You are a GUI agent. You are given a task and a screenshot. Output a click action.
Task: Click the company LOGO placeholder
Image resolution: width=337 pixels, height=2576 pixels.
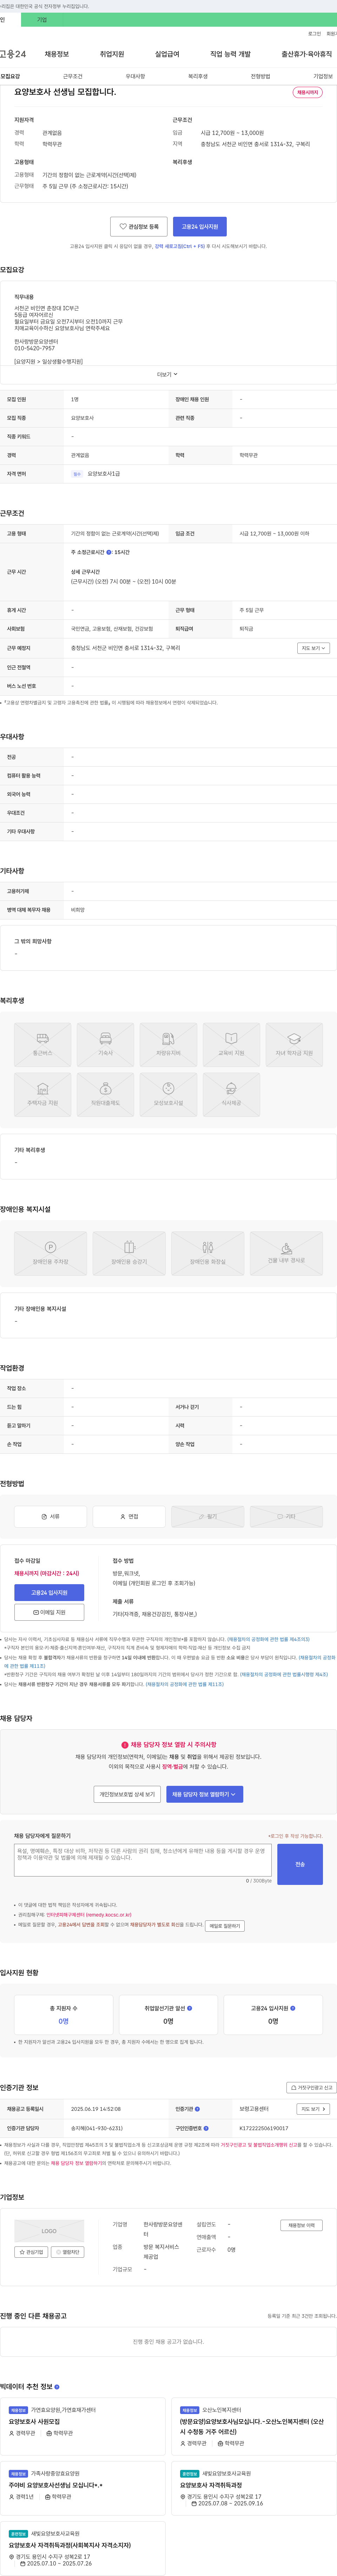coord(49,2231)
